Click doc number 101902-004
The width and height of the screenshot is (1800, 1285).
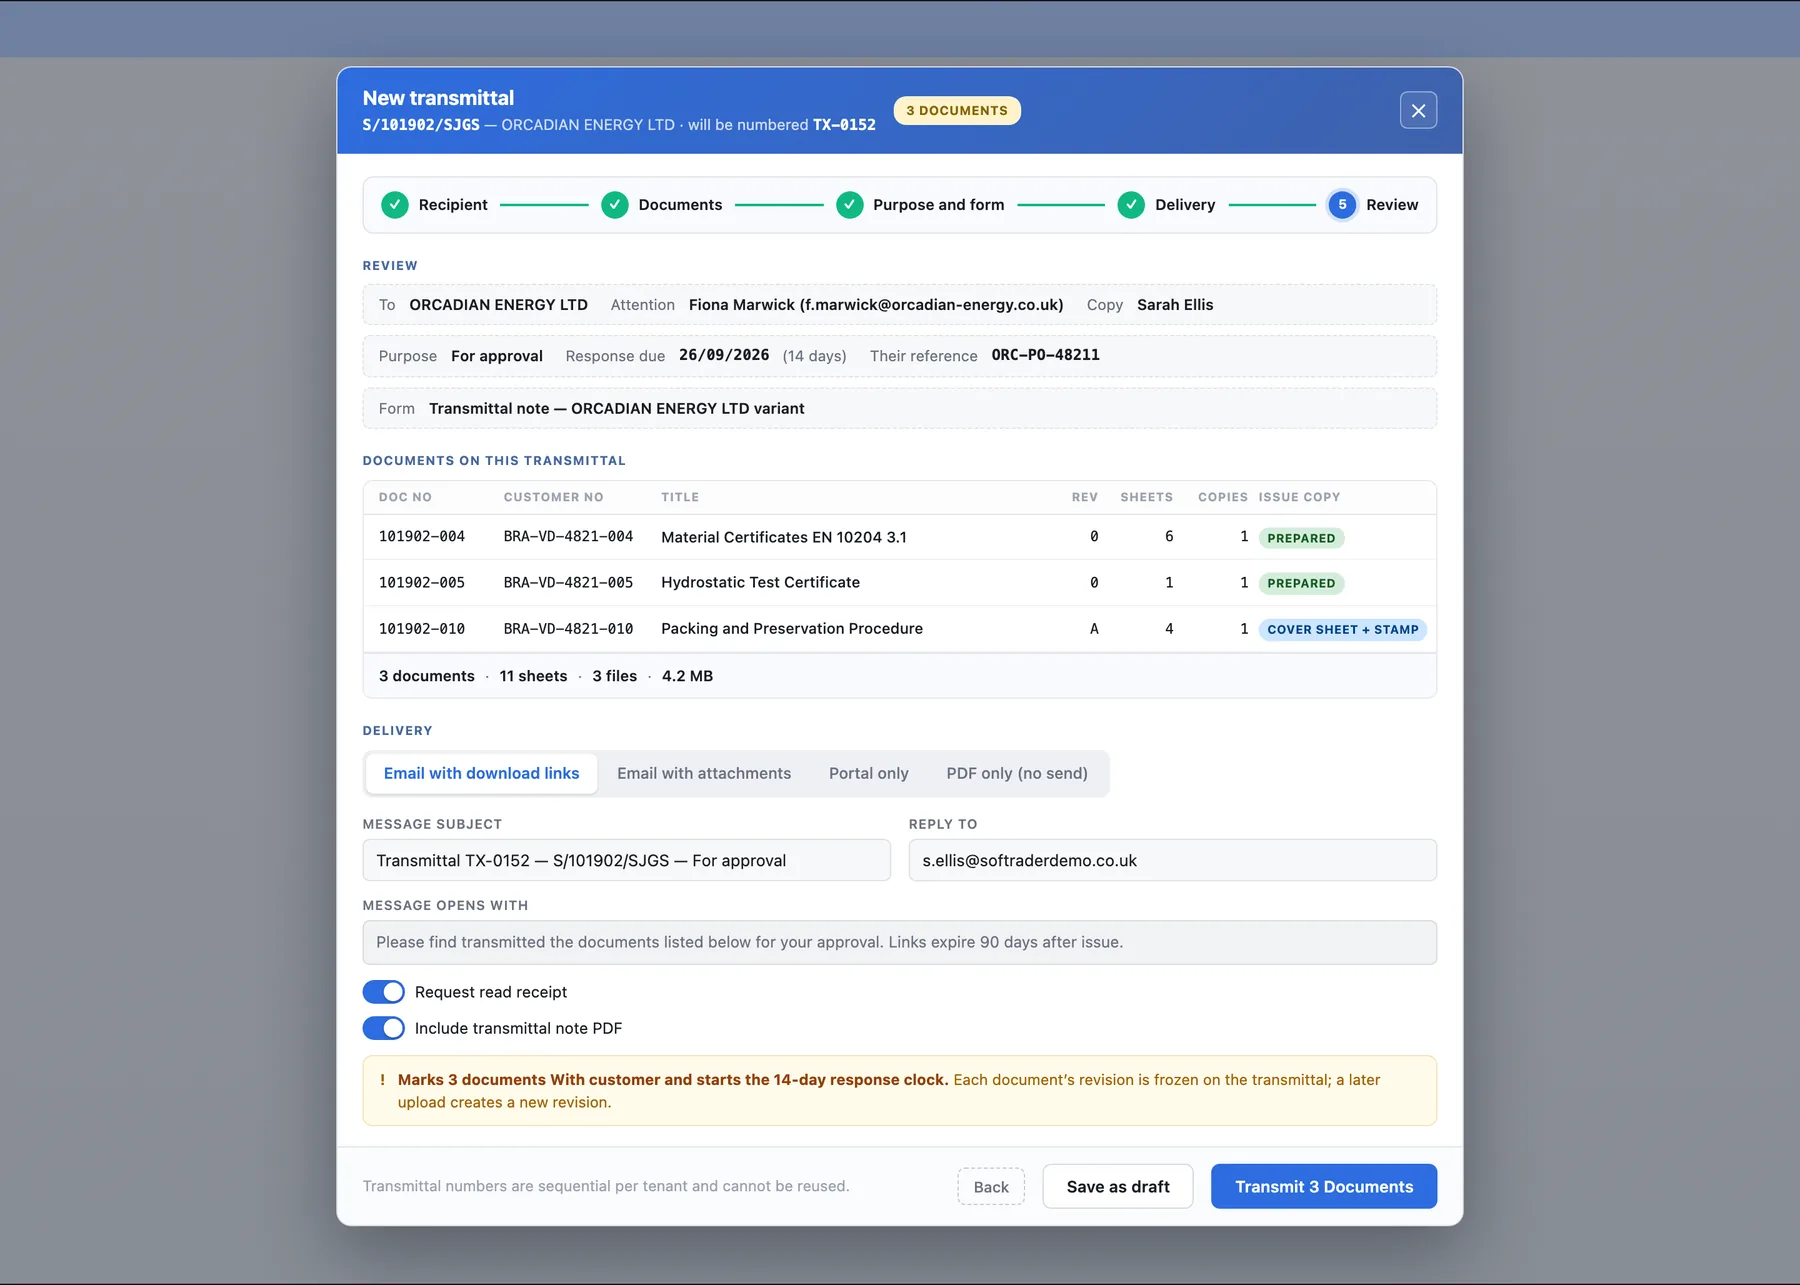tap(422, 537)
